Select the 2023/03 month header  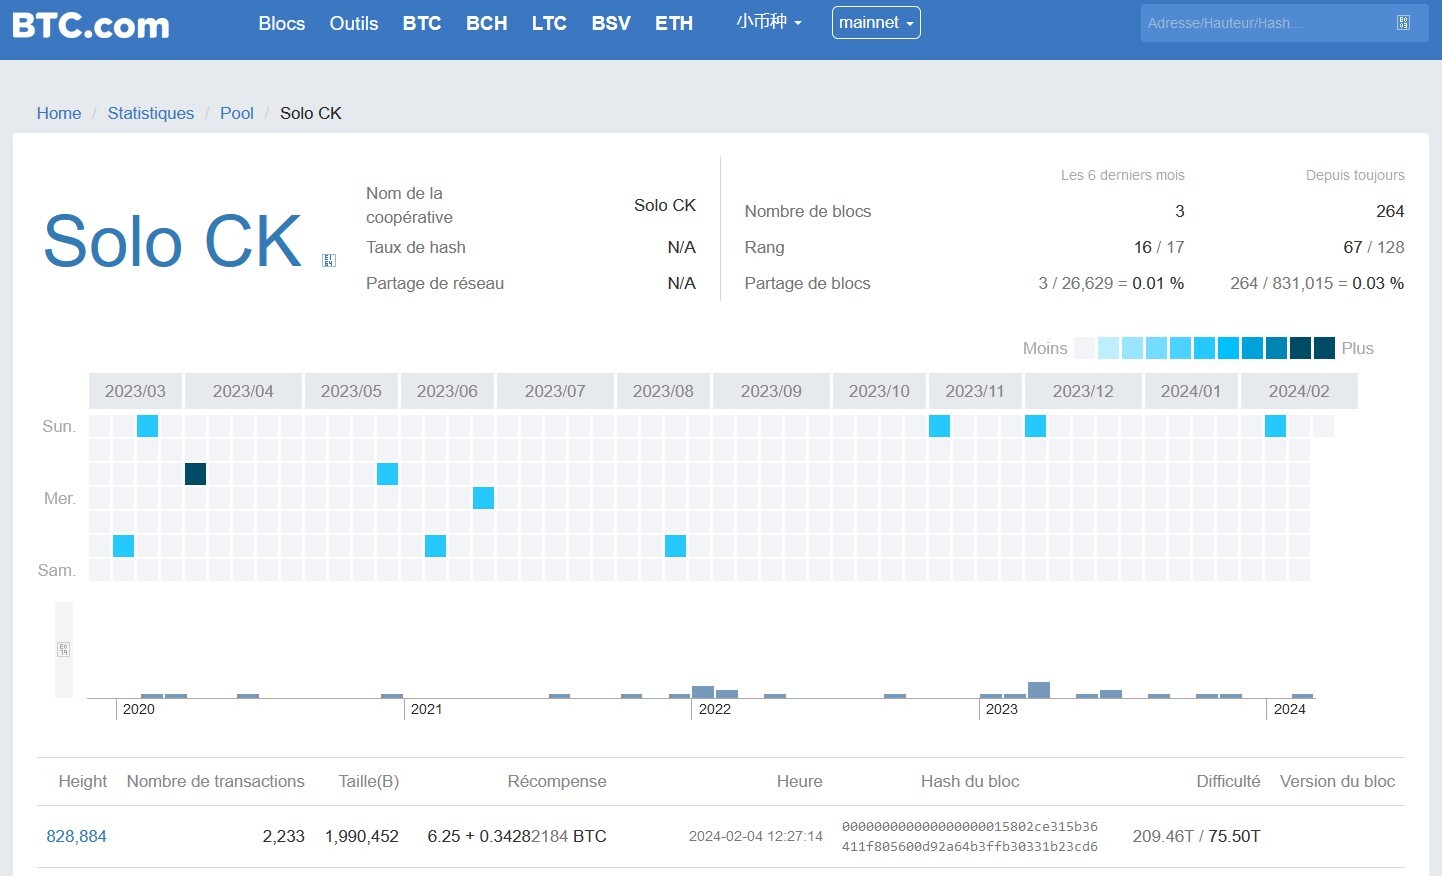click(135, 391)
